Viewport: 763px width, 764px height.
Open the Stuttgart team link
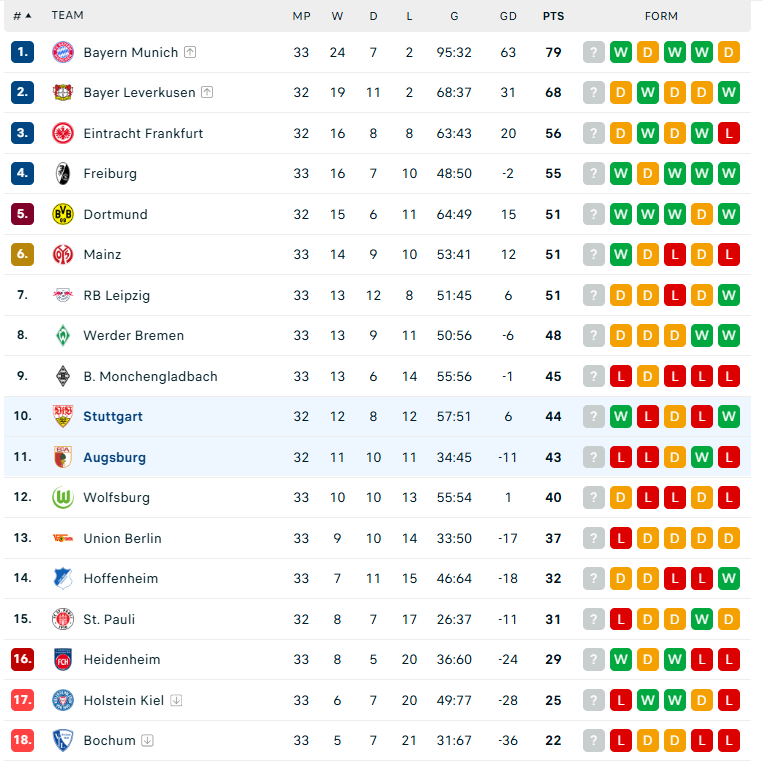[x=113, y=416]
